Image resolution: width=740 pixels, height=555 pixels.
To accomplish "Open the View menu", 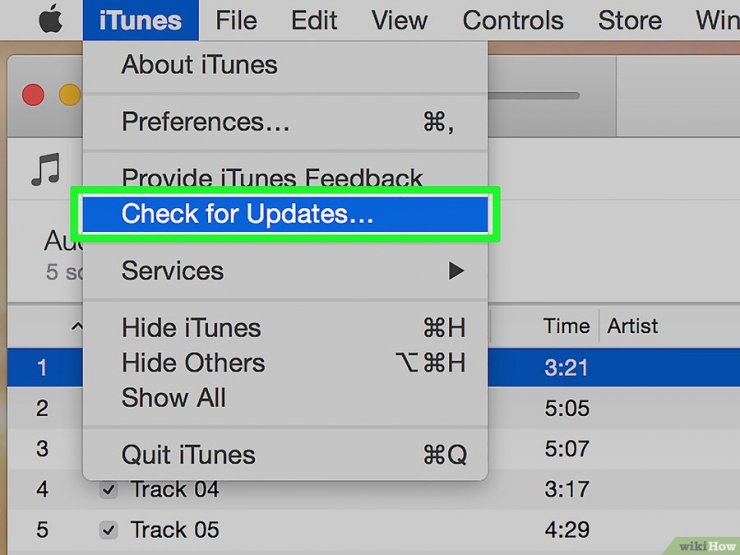I will [x=399, y=20].
